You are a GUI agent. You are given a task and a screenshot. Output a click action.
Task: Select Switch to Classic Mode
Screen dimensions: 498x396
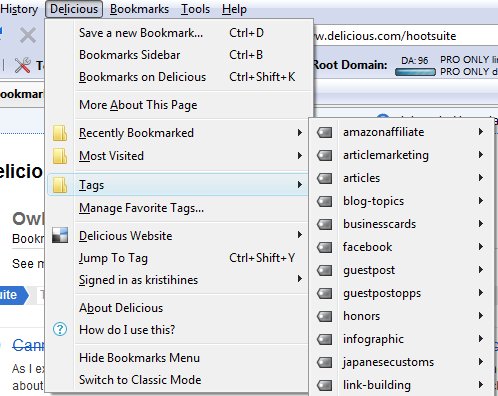[177, 380]
